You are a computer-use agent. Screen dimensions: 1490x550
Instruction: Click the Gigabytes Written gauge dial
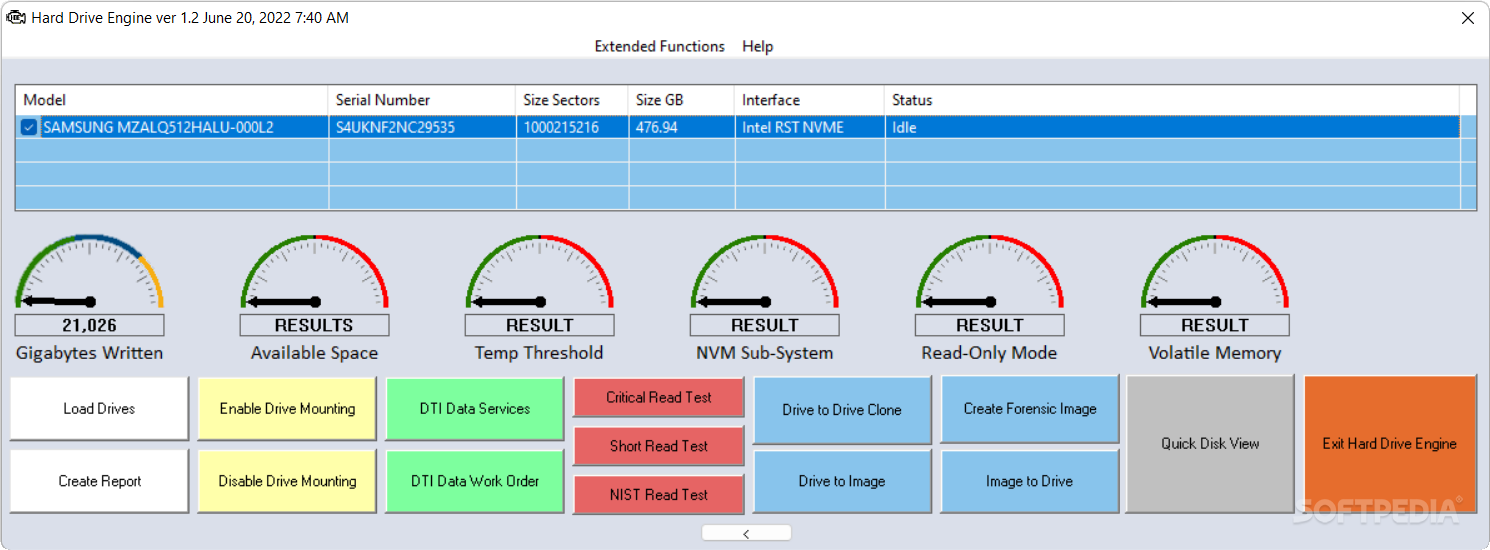(89, 272)
